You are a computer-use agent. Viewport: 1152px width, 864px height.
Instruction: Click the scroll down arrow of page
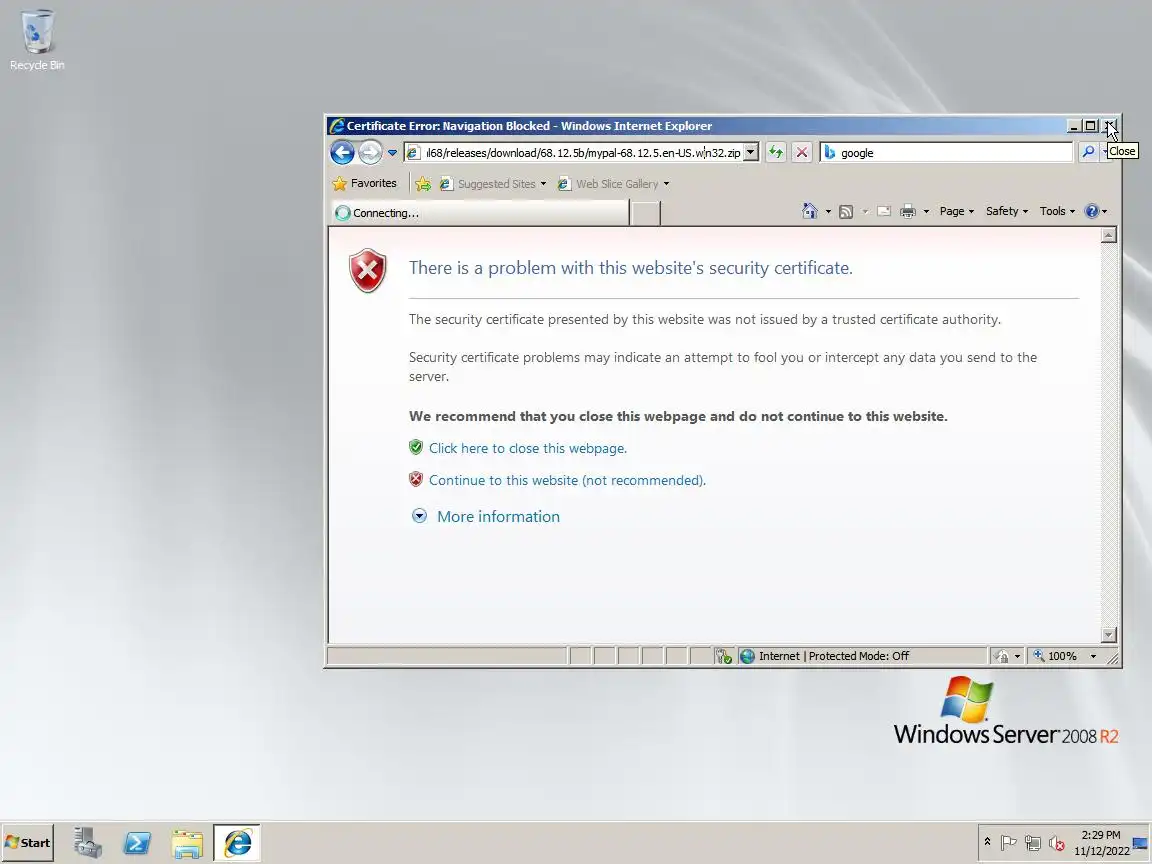[x=1109, y=635]
